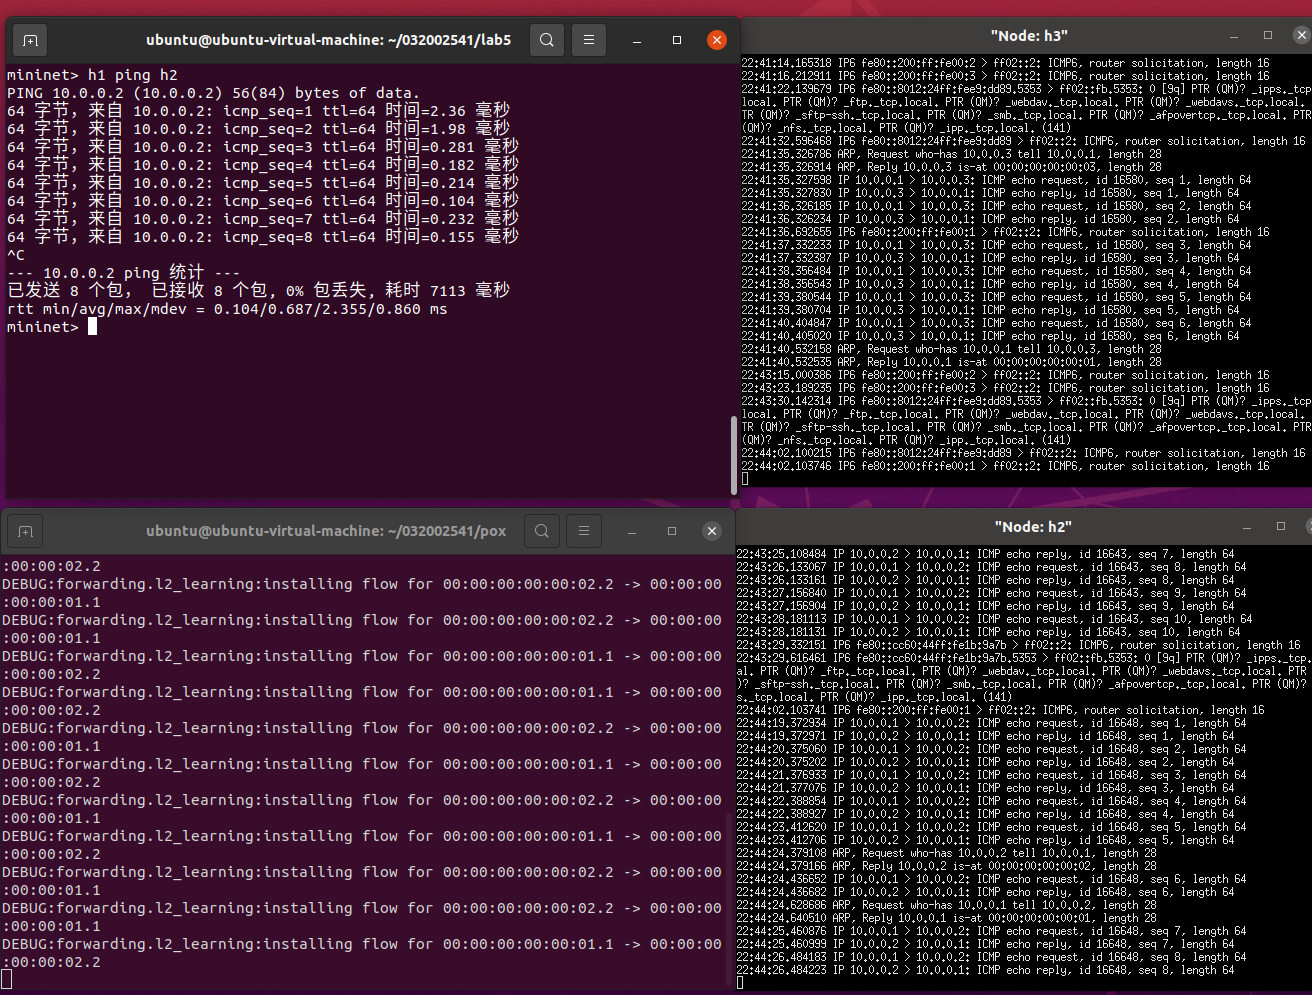Close the "Node: h3" window
The height and width of the screenshot is (995, 1312).
click(x=1301, y=35)
